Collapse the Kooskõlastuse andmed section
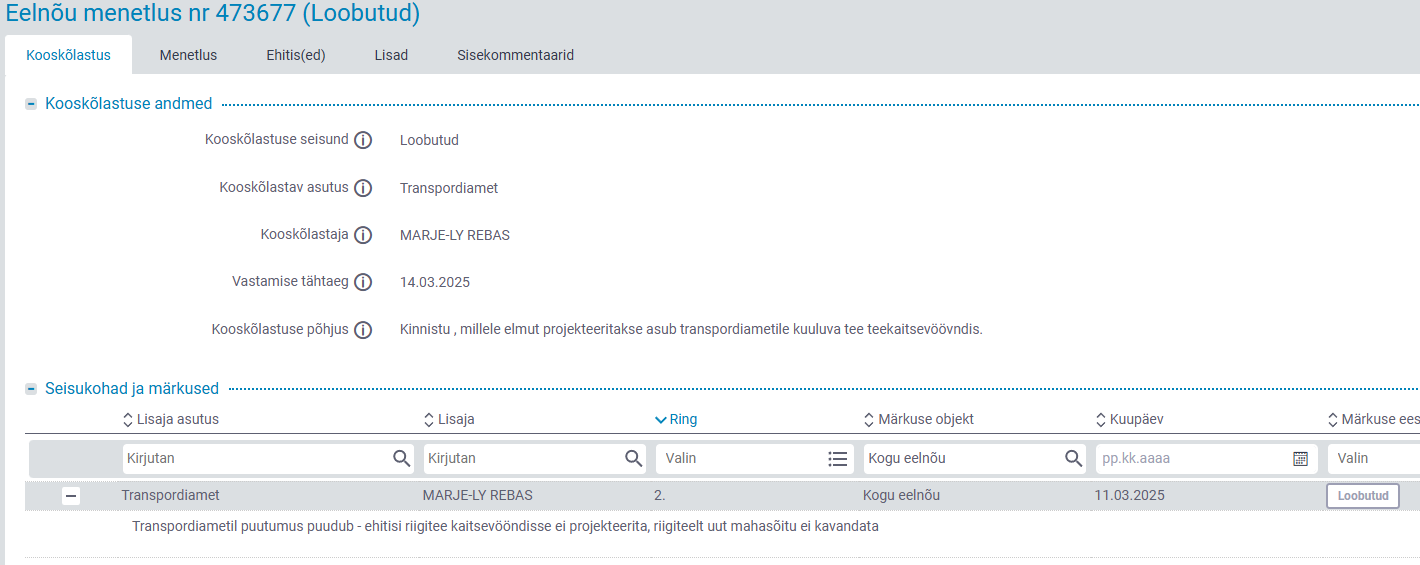Viewport: 1420px width, 565px height. (31, 104)
